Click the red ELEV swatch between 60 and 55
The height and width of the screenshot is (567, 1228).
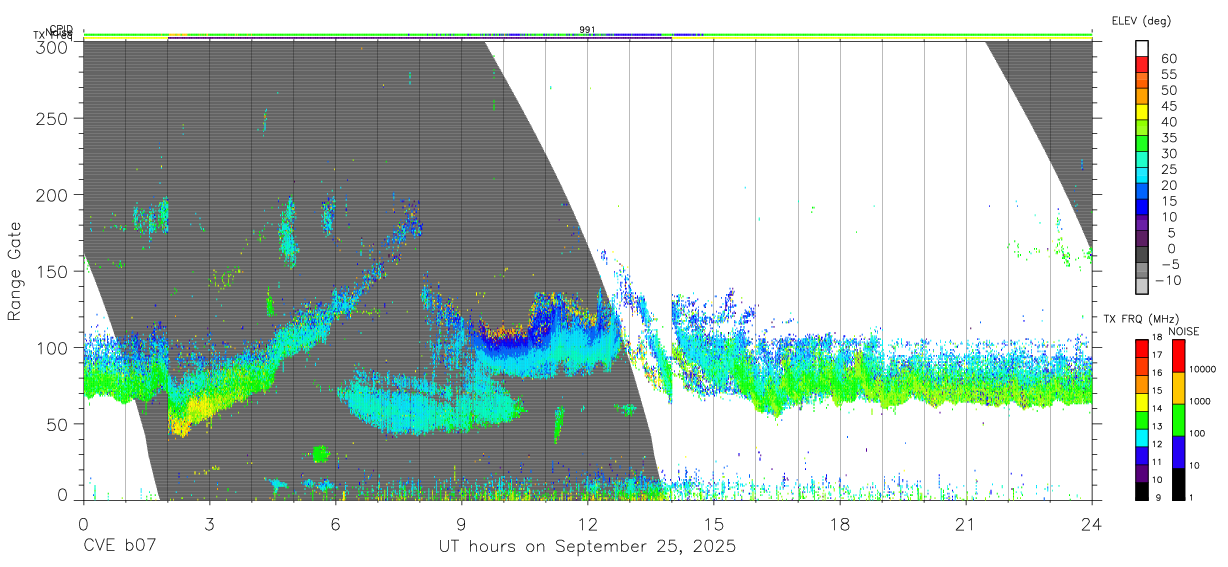(x=1142, y=64)
